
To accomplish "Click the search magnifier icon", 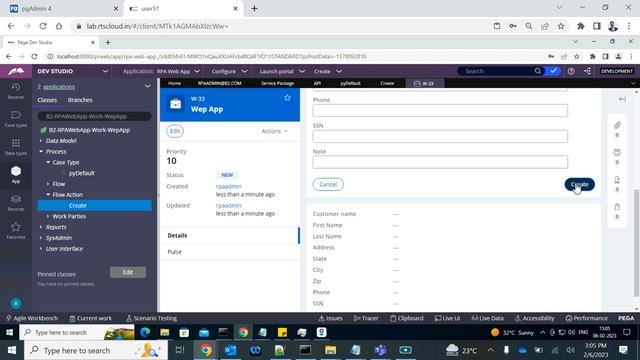I will (538, 71).
